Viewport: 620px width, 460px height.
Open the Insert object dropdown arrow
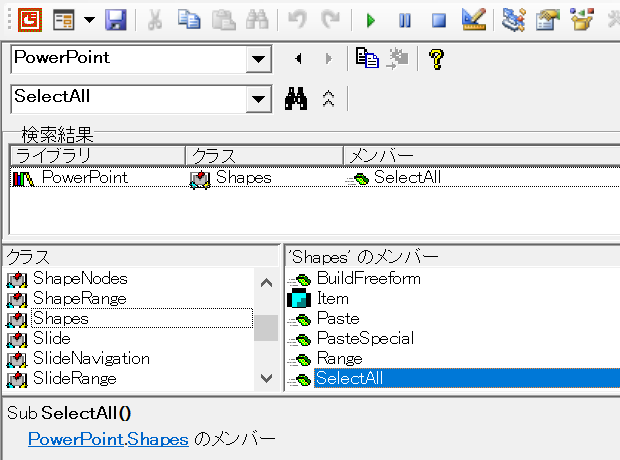(x=89, y=19)
